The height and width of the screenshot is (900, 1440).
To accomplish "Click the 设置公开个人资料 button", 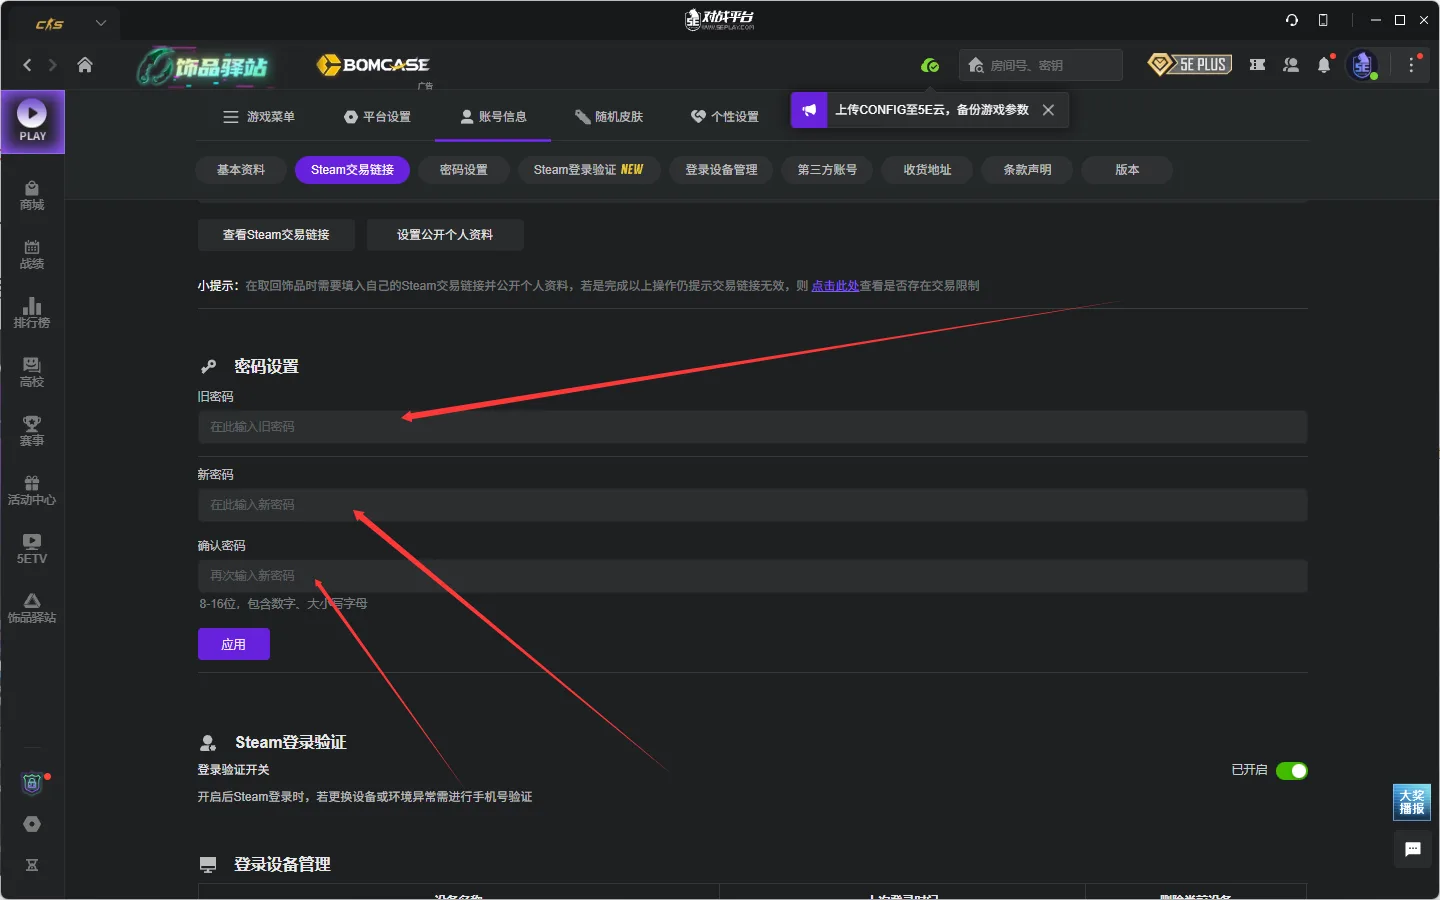I will coord(445,235).
